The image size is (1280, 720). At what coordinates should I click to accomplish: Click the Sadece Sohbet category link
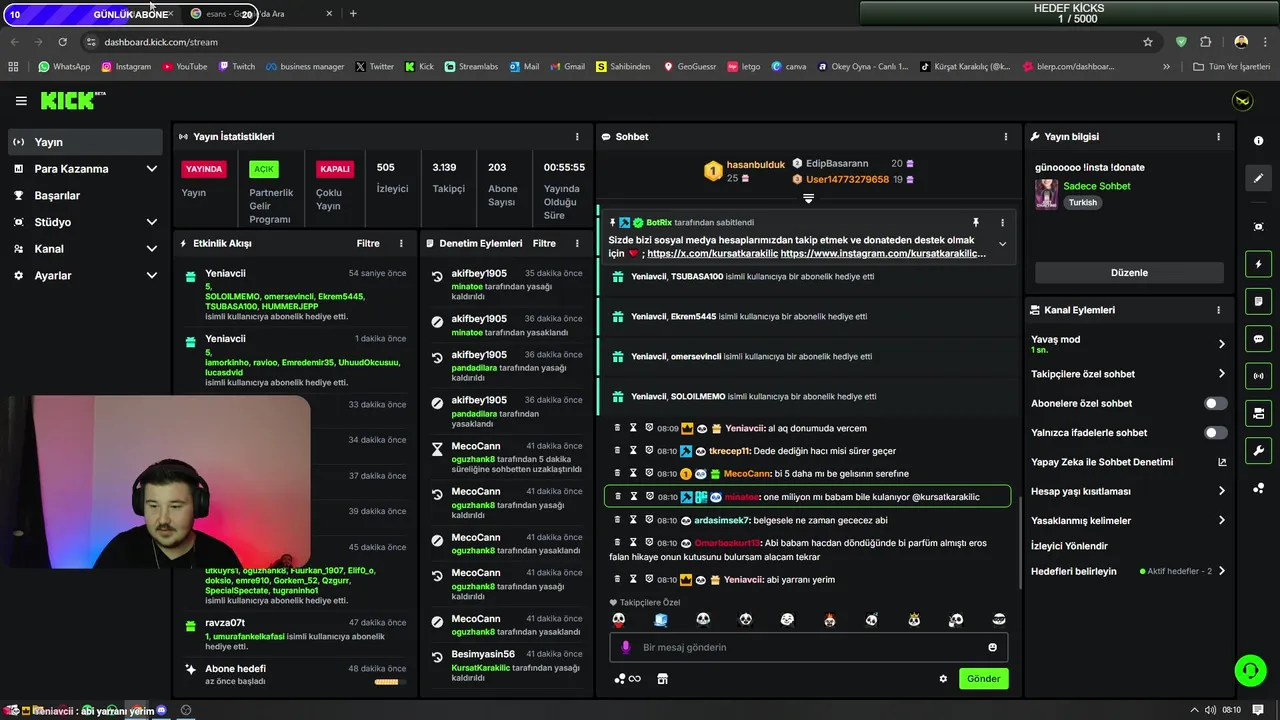tap(1097, 186)
